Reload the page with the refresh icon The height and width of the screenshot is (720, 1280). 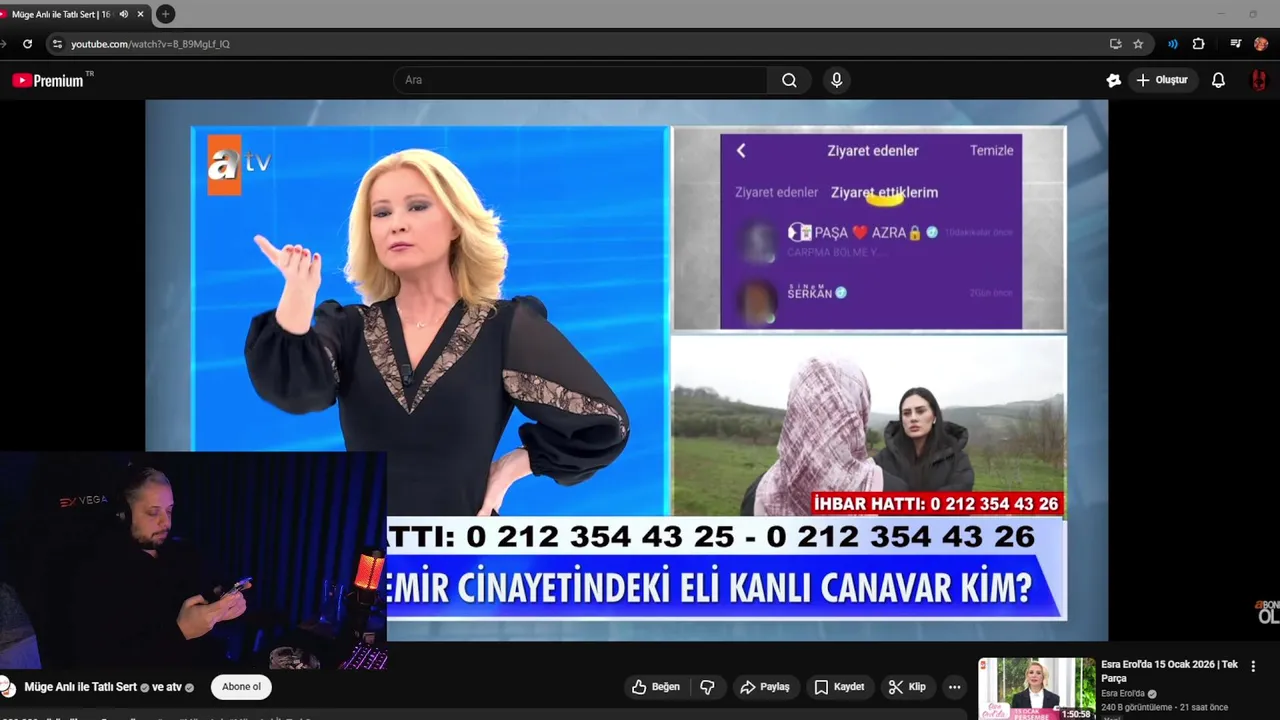(x=27, y=44)
